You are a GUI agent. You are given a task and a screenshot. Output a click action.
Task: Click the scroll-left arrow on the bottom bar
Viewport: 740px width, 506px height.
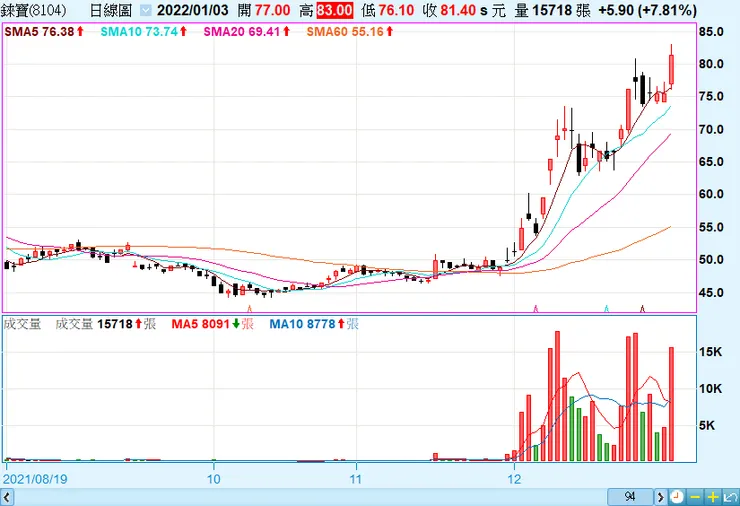coord(7,497)
